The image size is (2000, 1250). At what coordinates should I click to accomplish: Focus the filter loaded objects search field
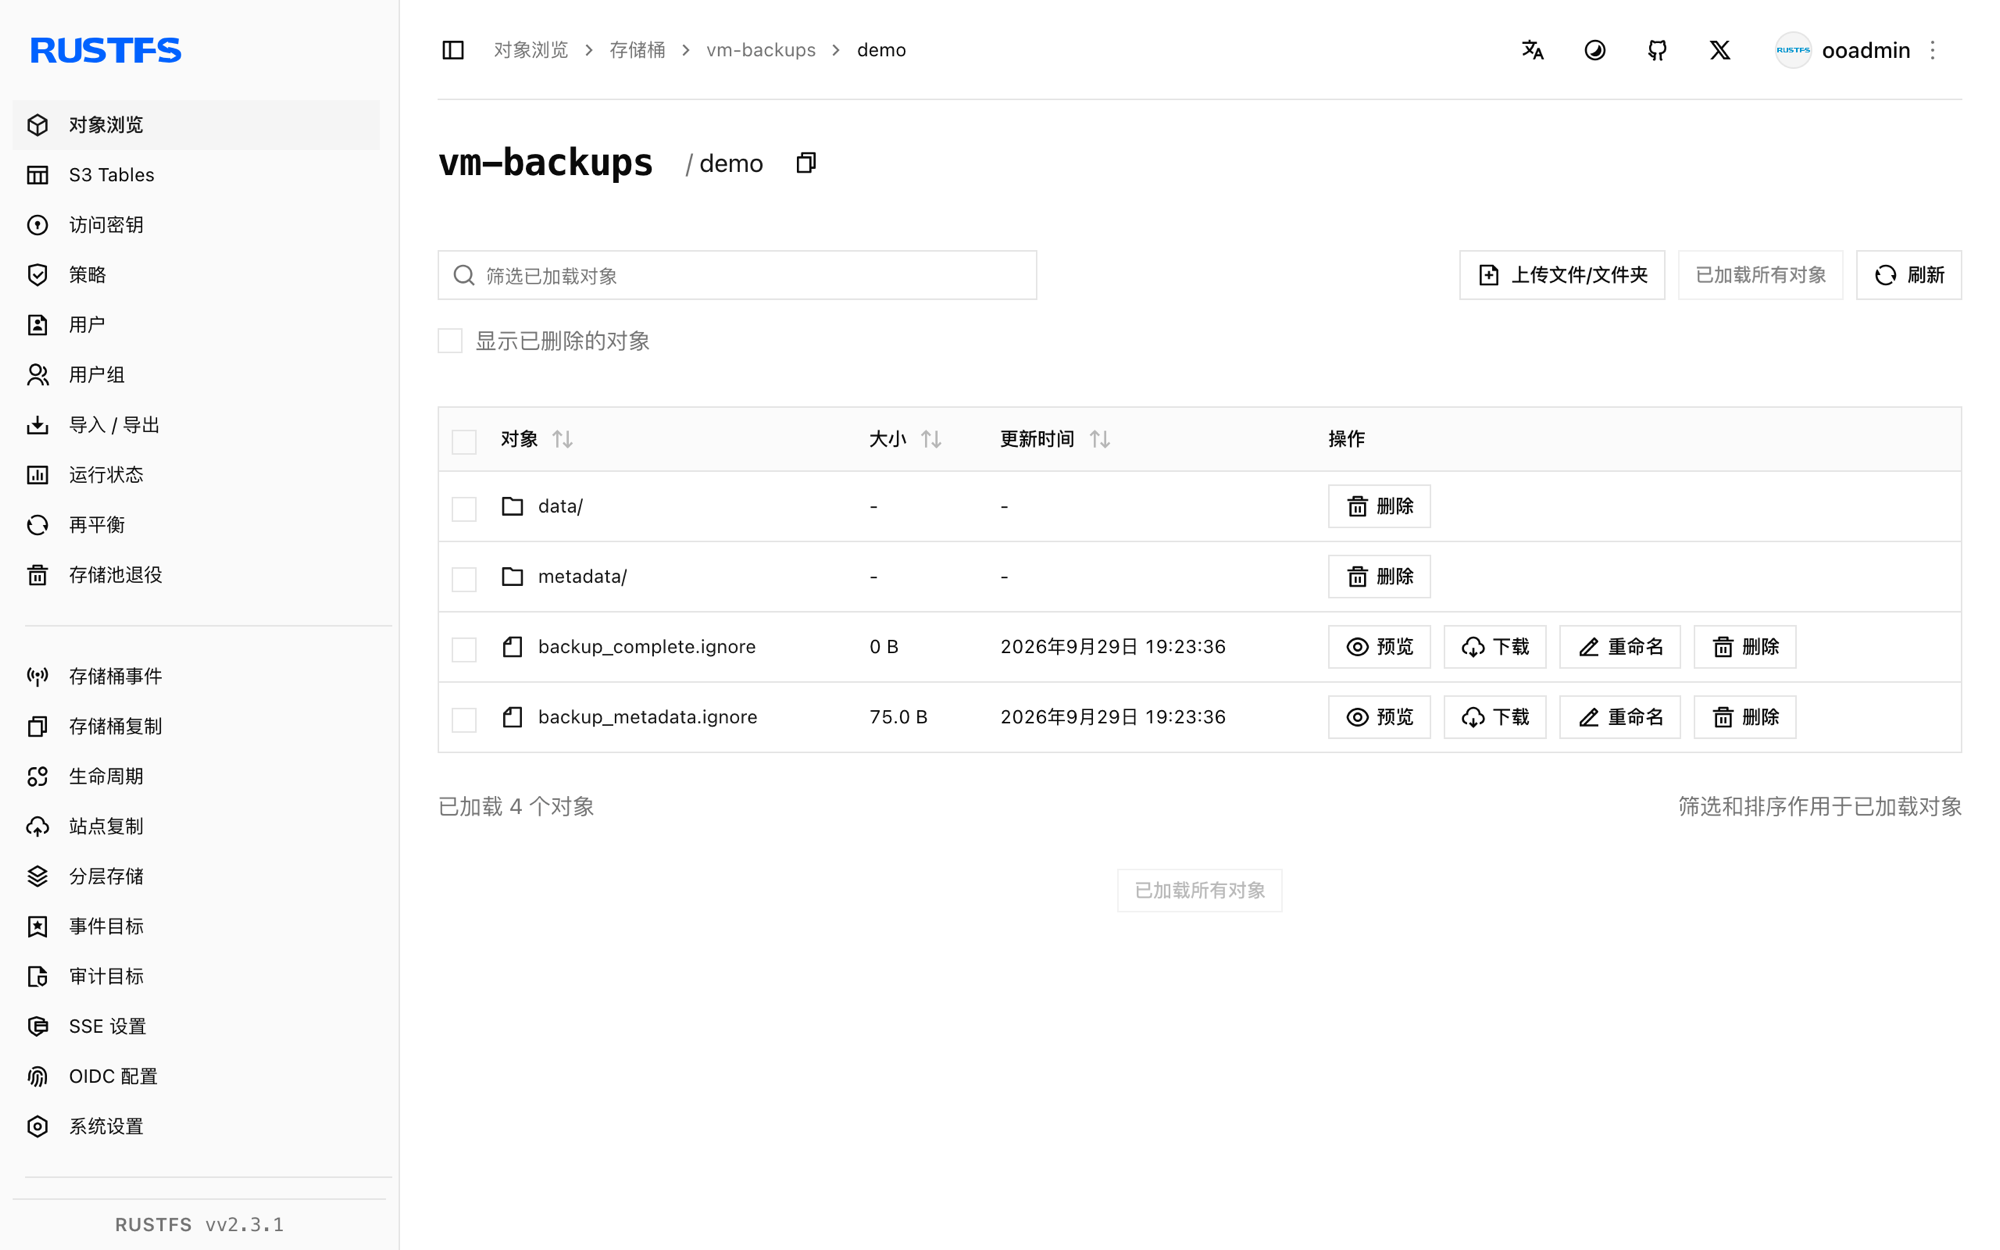coord(737,275)
